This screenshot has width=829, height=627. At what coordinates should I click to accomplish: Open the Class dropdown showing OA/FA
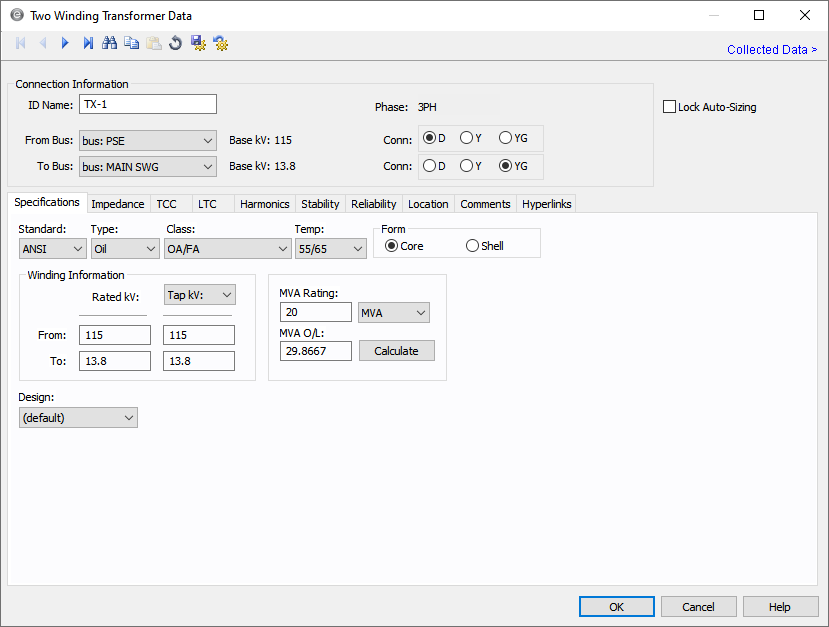point(227,249)
